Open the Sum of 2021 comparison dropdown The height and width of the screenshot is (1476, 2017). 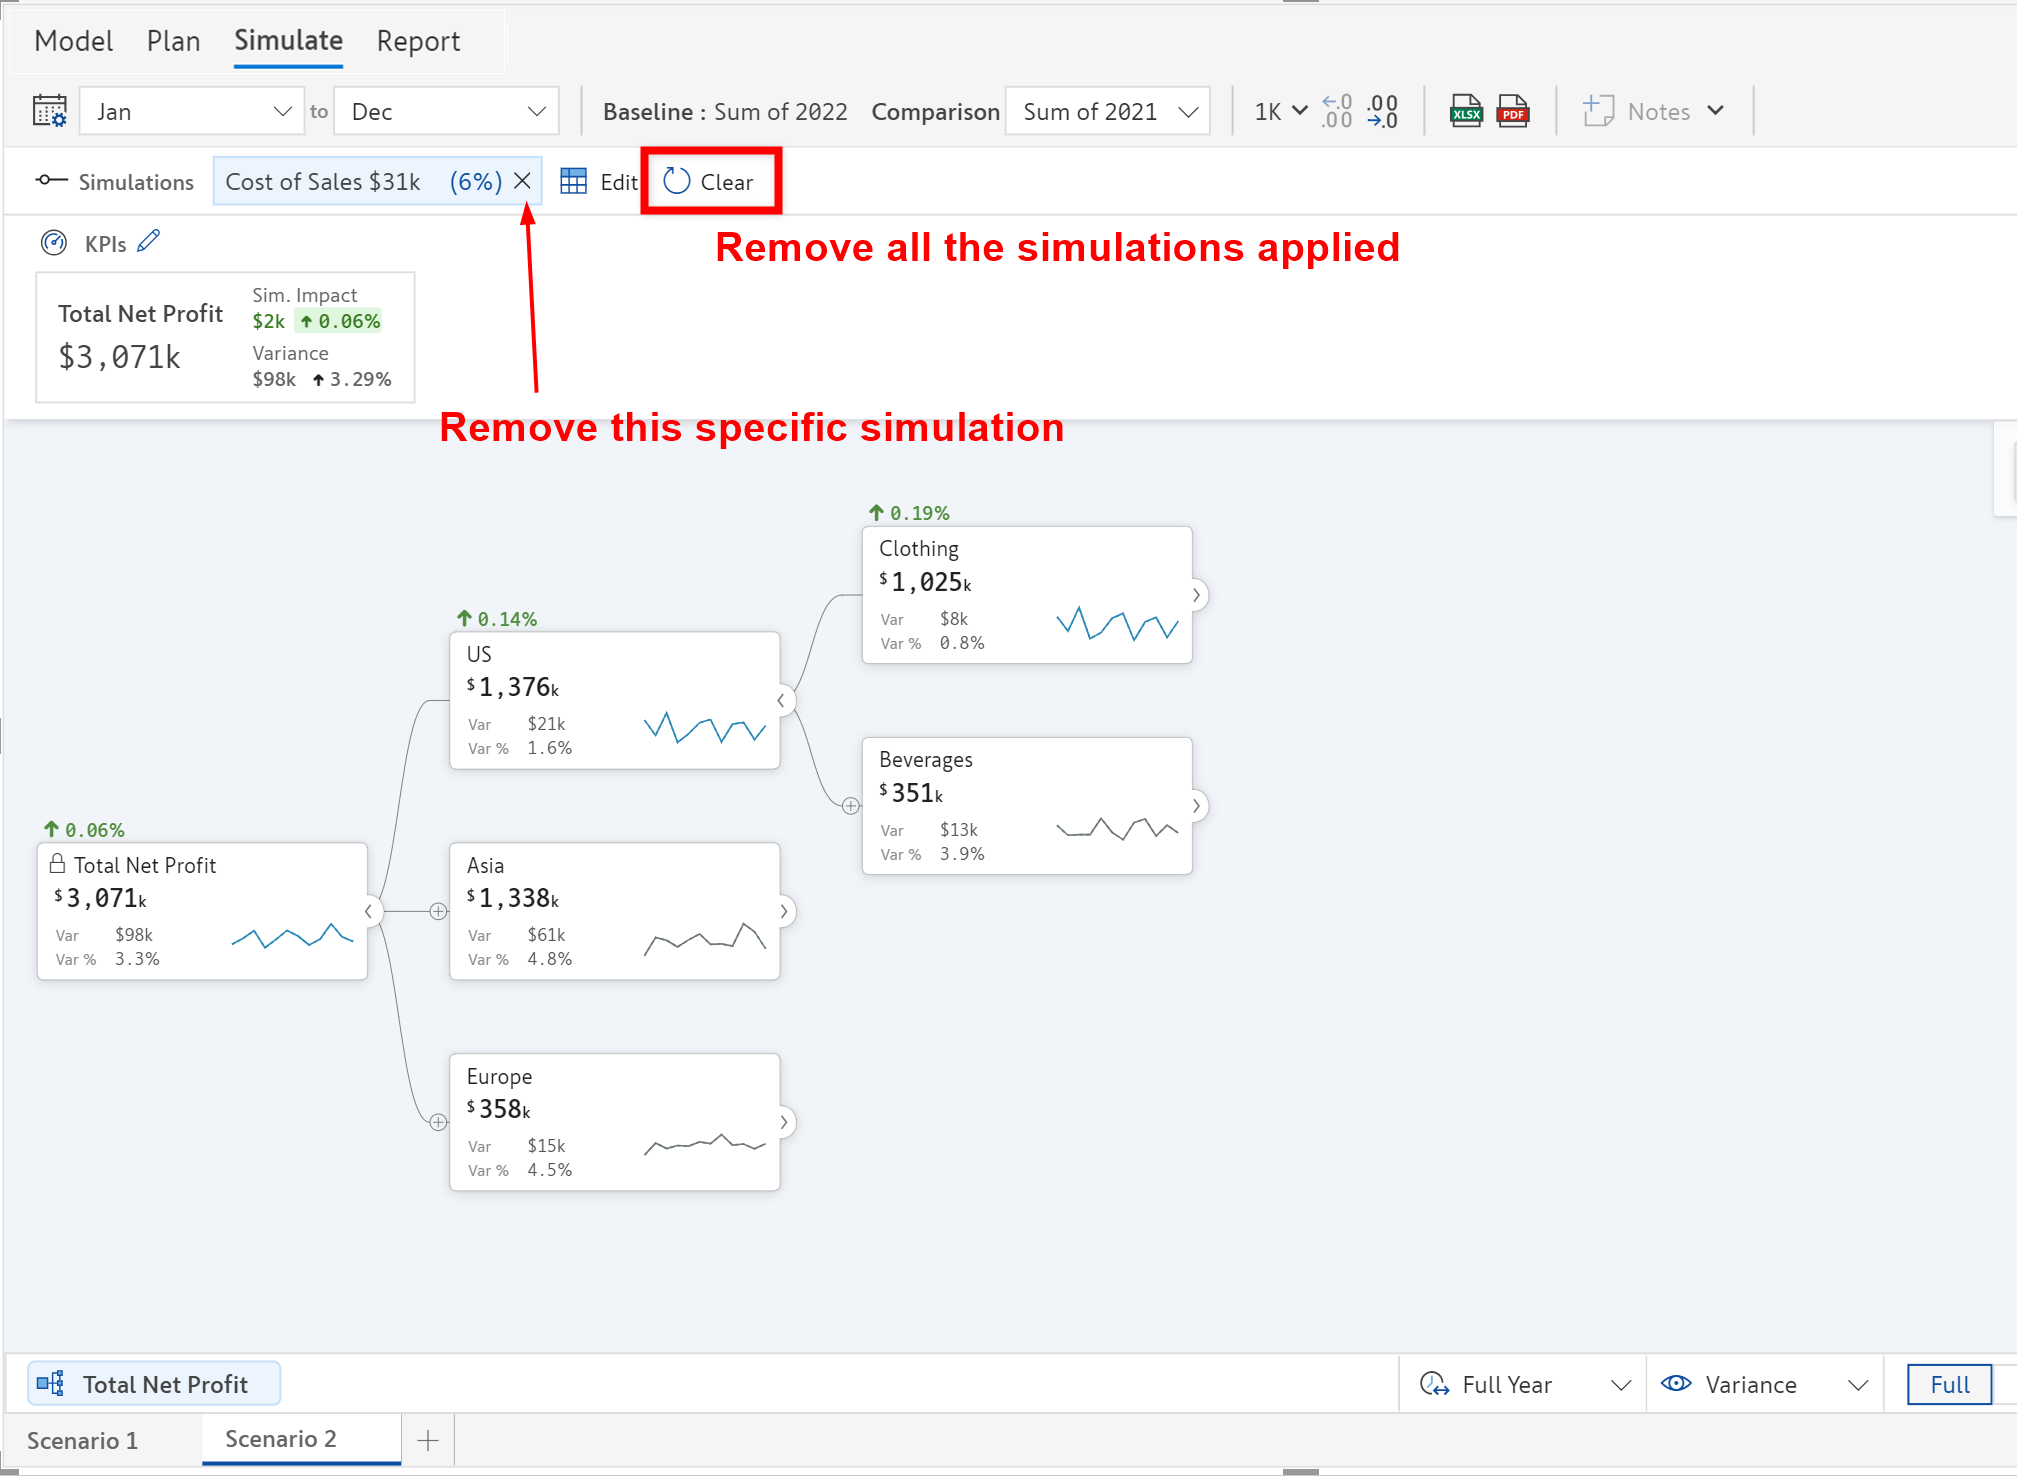(x=1108, y=112)
